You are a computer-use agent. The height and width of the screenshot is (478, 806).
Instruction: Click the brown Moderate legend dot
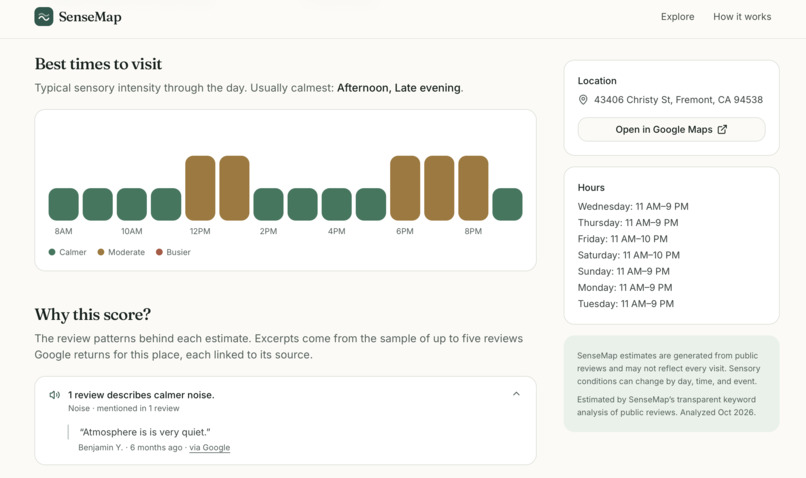coord(101,252)
